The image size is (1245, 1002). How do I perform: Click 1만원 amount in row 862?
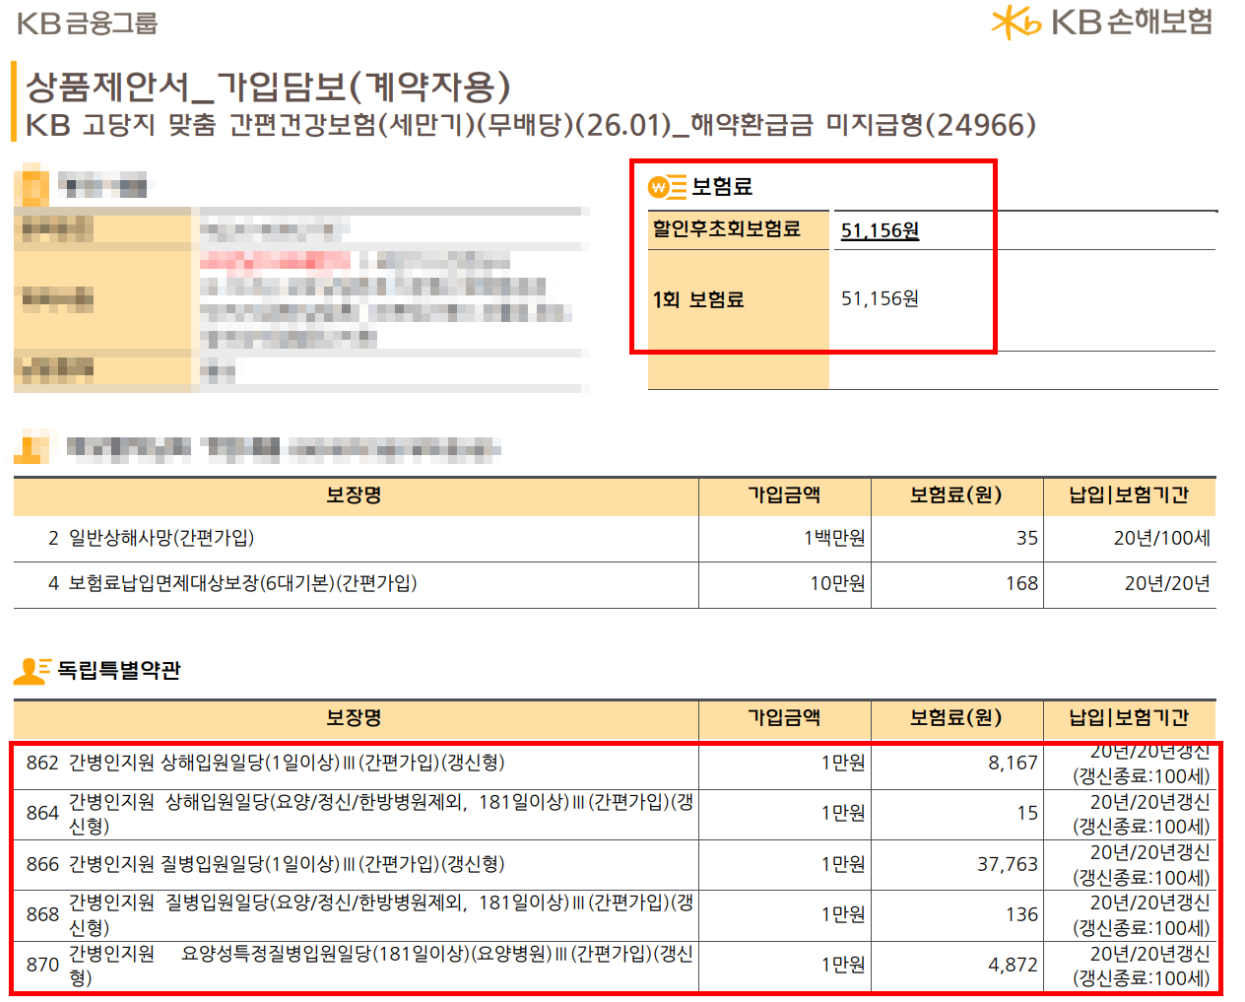tap(842, 763)
